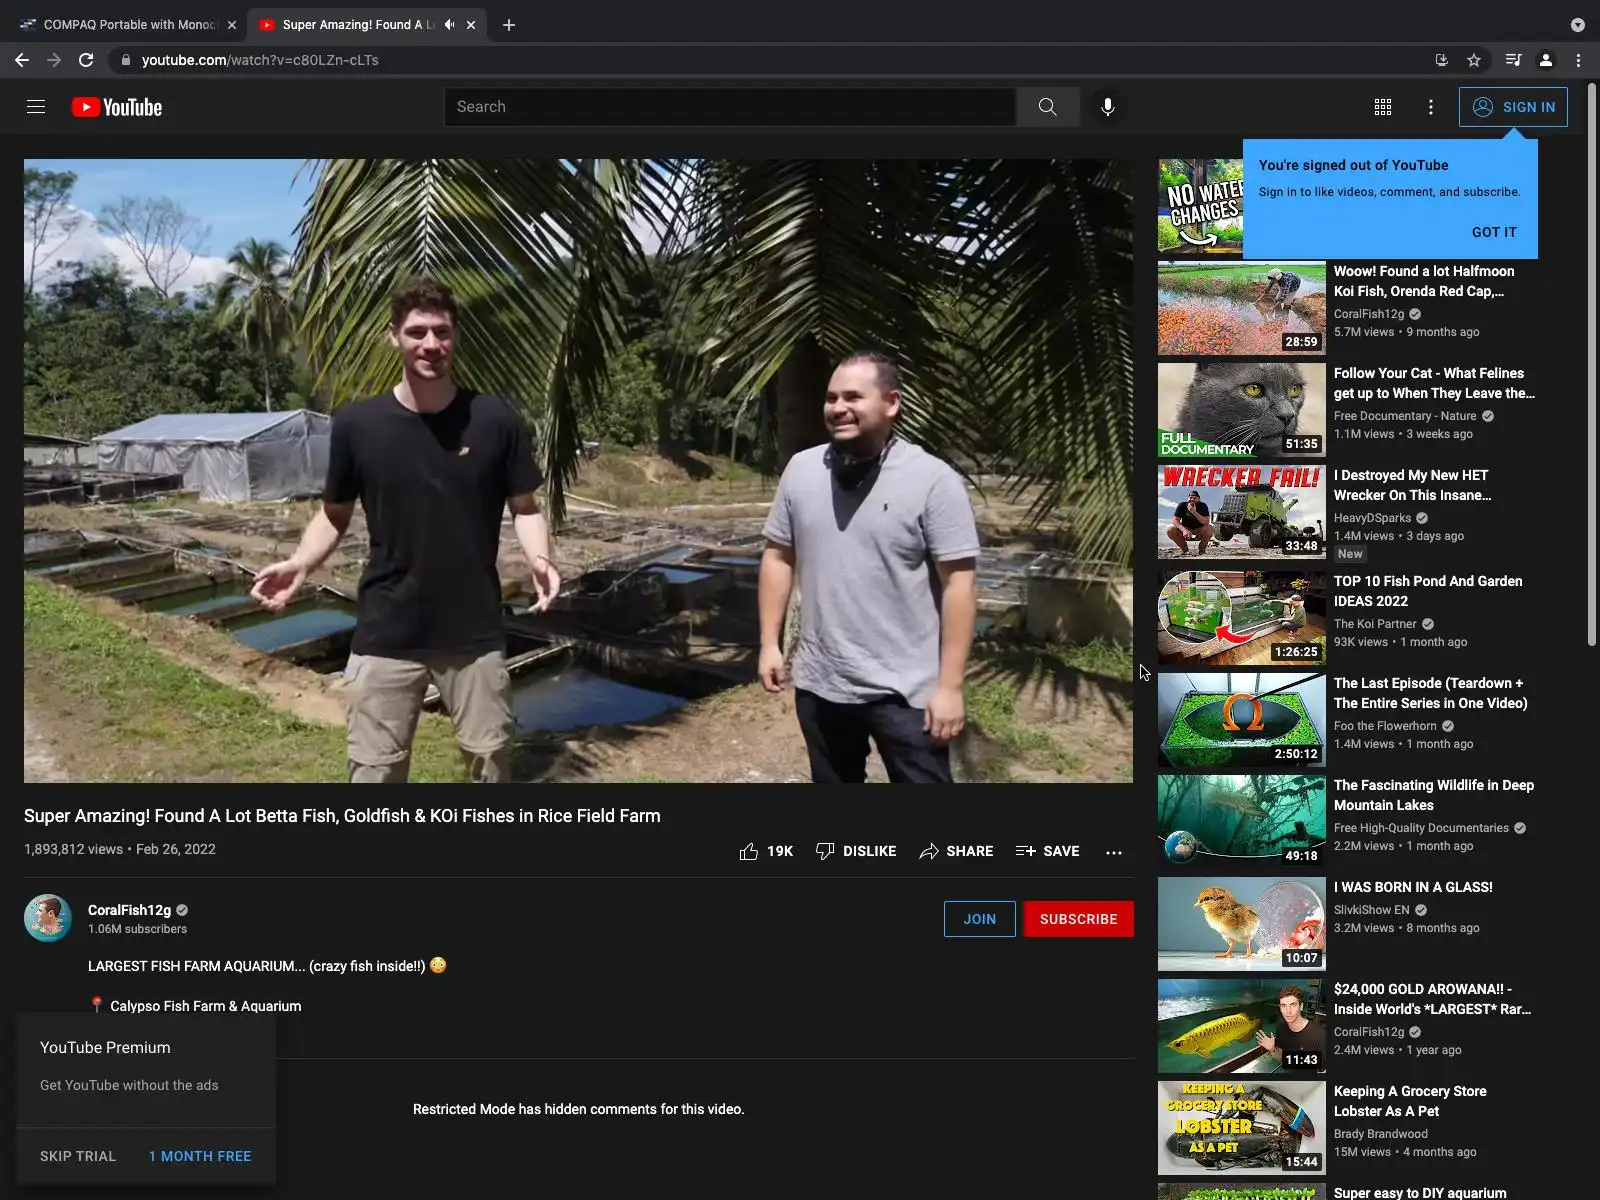Viewport: 1600px width, 1200px height.
Task: Switch to COMPAQ Portable tab
Action: (128, 25)
